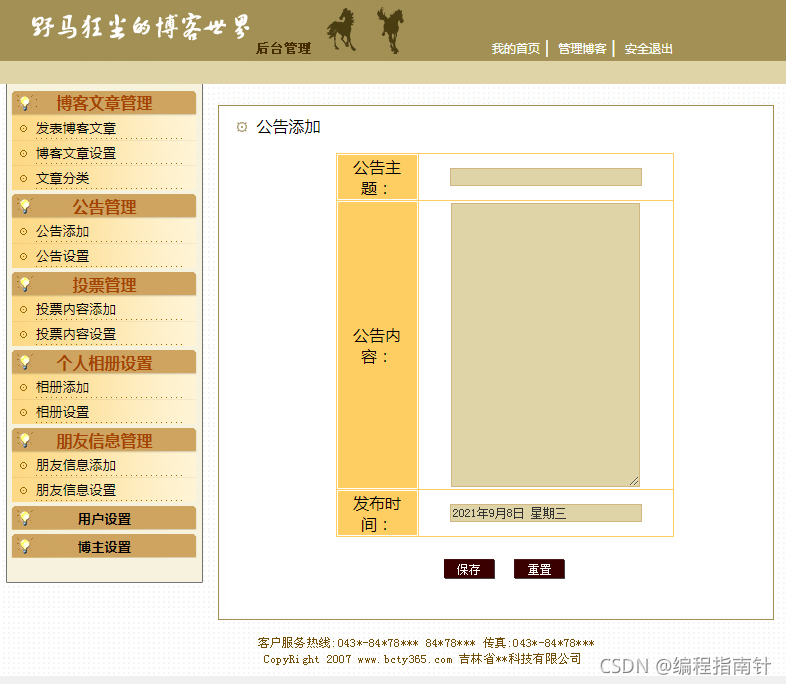Screen dimensions: 786x684
Task: Click the 保存 button
Action: (x=469, y=569)
